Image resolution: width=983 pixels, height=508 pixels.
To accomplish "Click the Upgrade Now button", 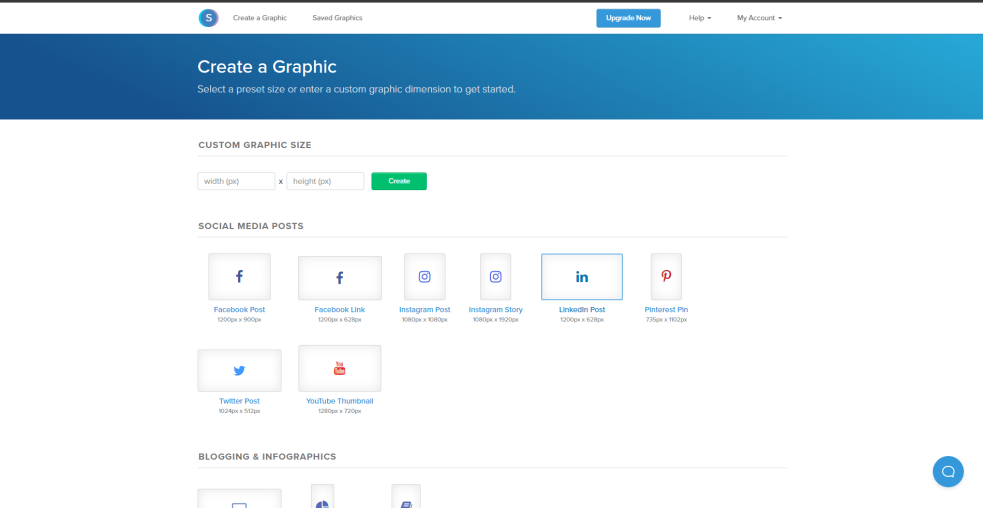I will click(628, 18).
